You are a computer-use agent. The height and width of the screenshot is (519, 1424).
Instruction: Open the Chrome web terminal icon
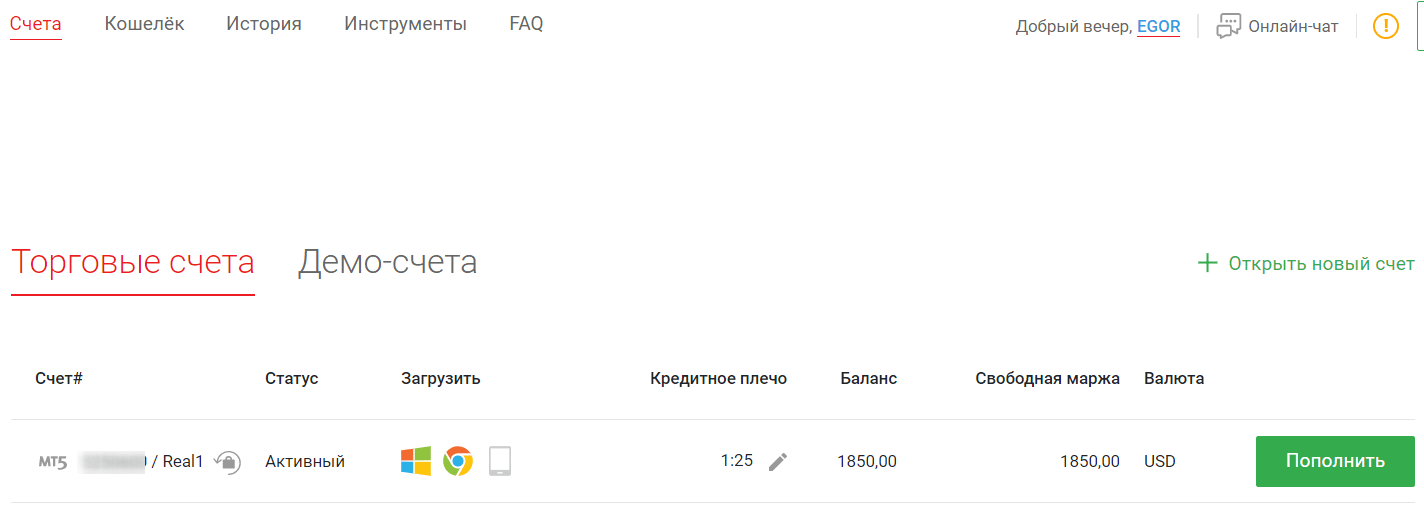coord(458,461)
